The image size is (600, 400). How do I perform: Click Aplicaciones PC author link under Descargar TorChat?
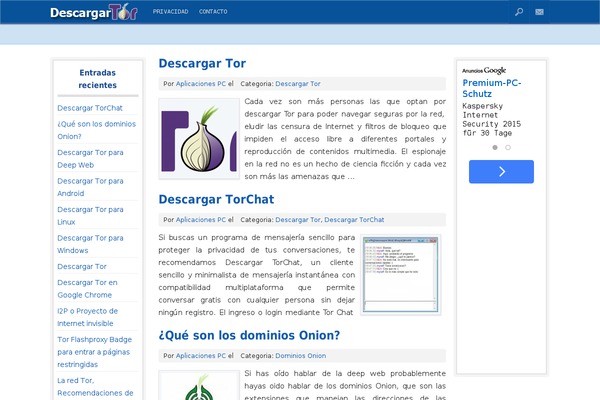[201, 220]
